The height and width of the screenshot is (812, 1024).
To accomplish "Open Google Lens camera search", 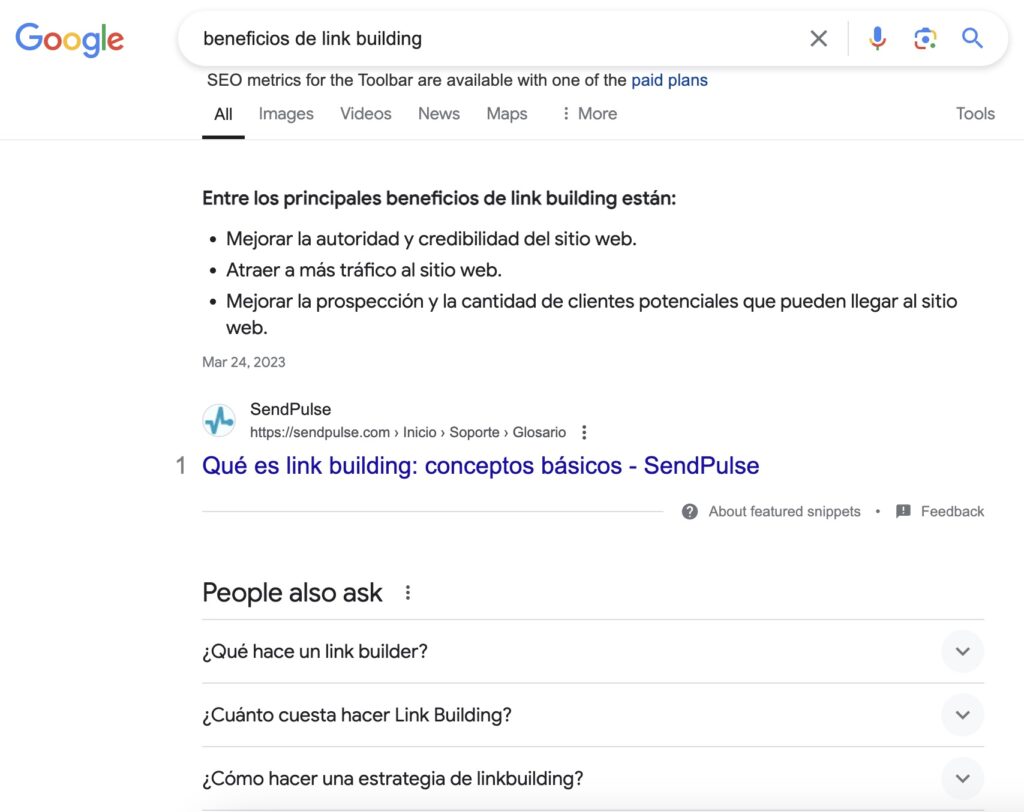I will (x=925, y=38).
